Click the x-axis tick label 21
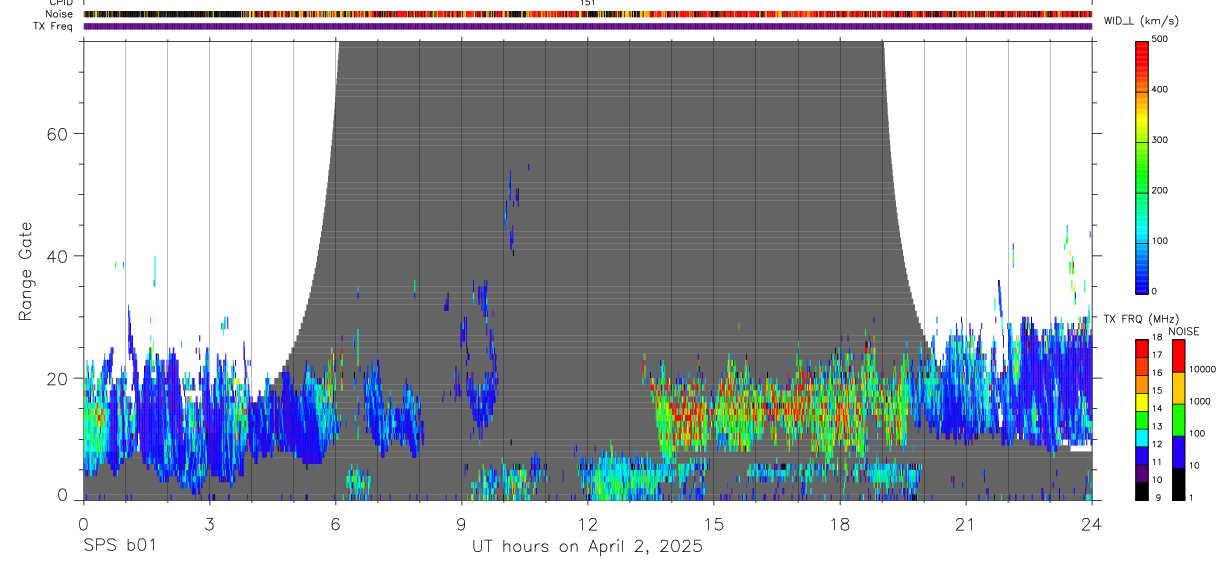The width and height of the screenshot is (1228, 567). point(966,524)
